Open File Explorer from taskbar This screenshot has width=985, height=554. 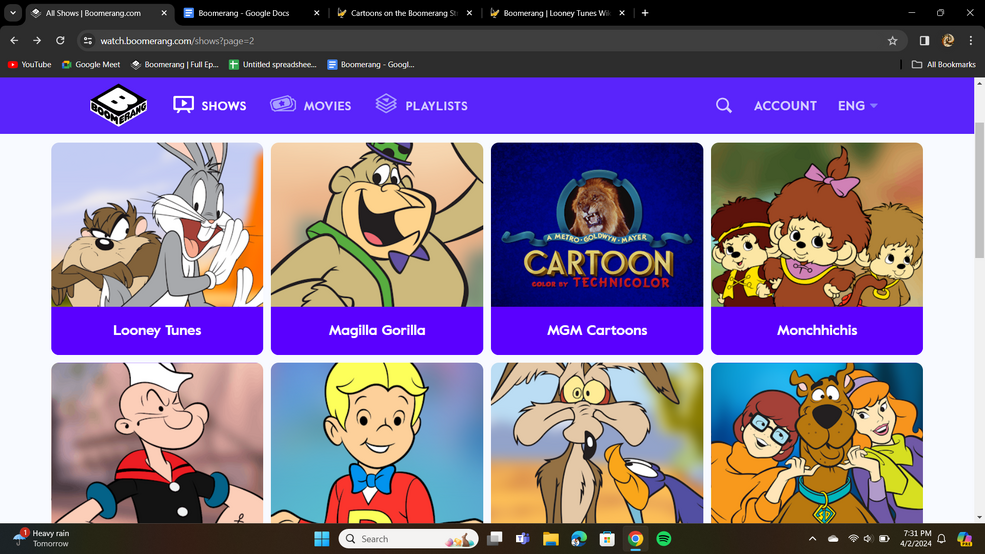click(550, 539)
